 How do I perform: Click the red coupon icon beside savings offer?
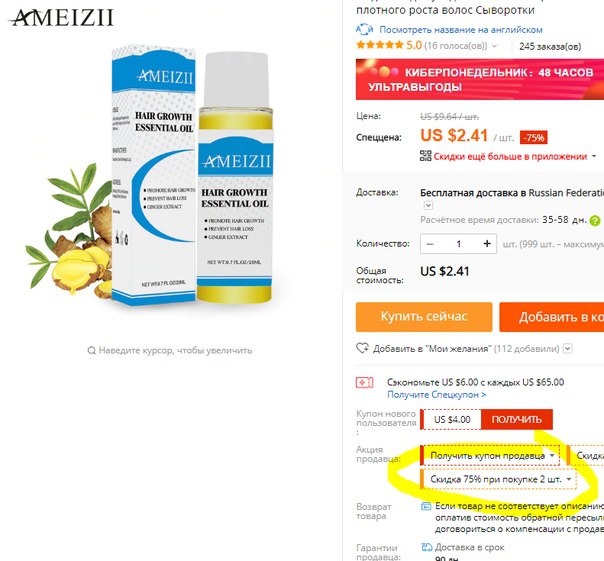click(x=364, y=383)
